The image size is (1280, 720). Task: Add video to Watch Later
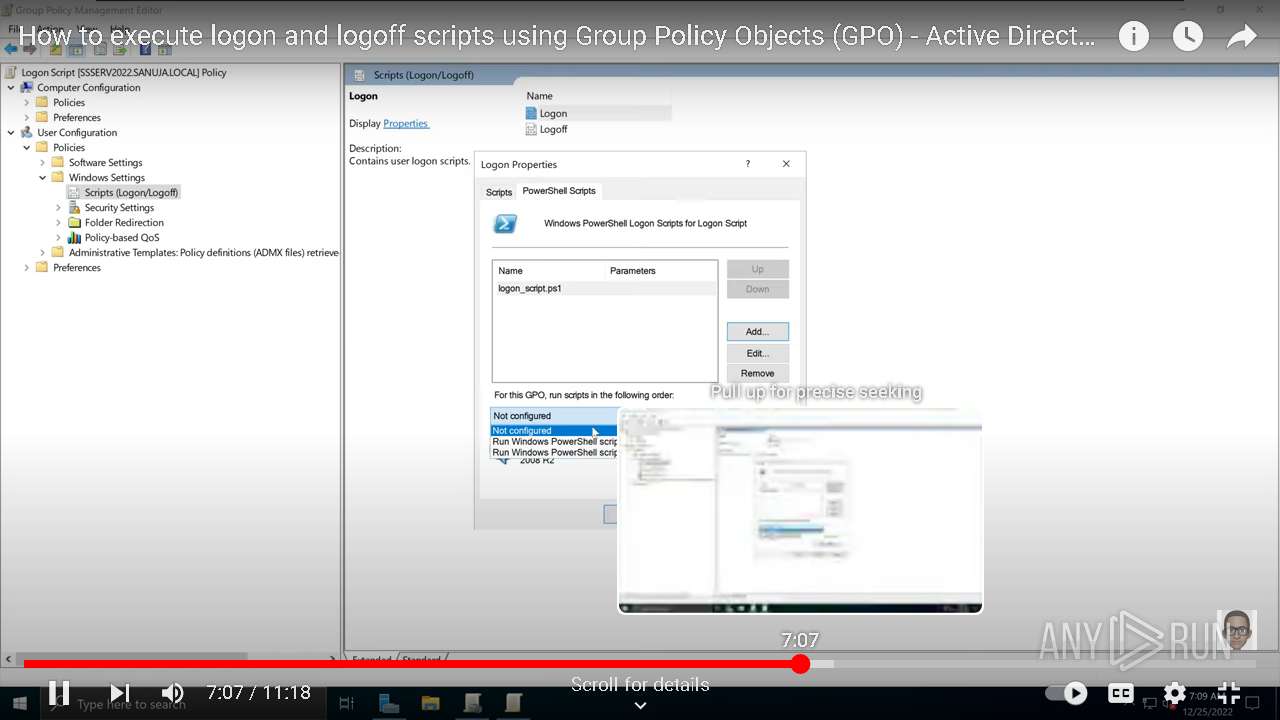(1187, 37)
